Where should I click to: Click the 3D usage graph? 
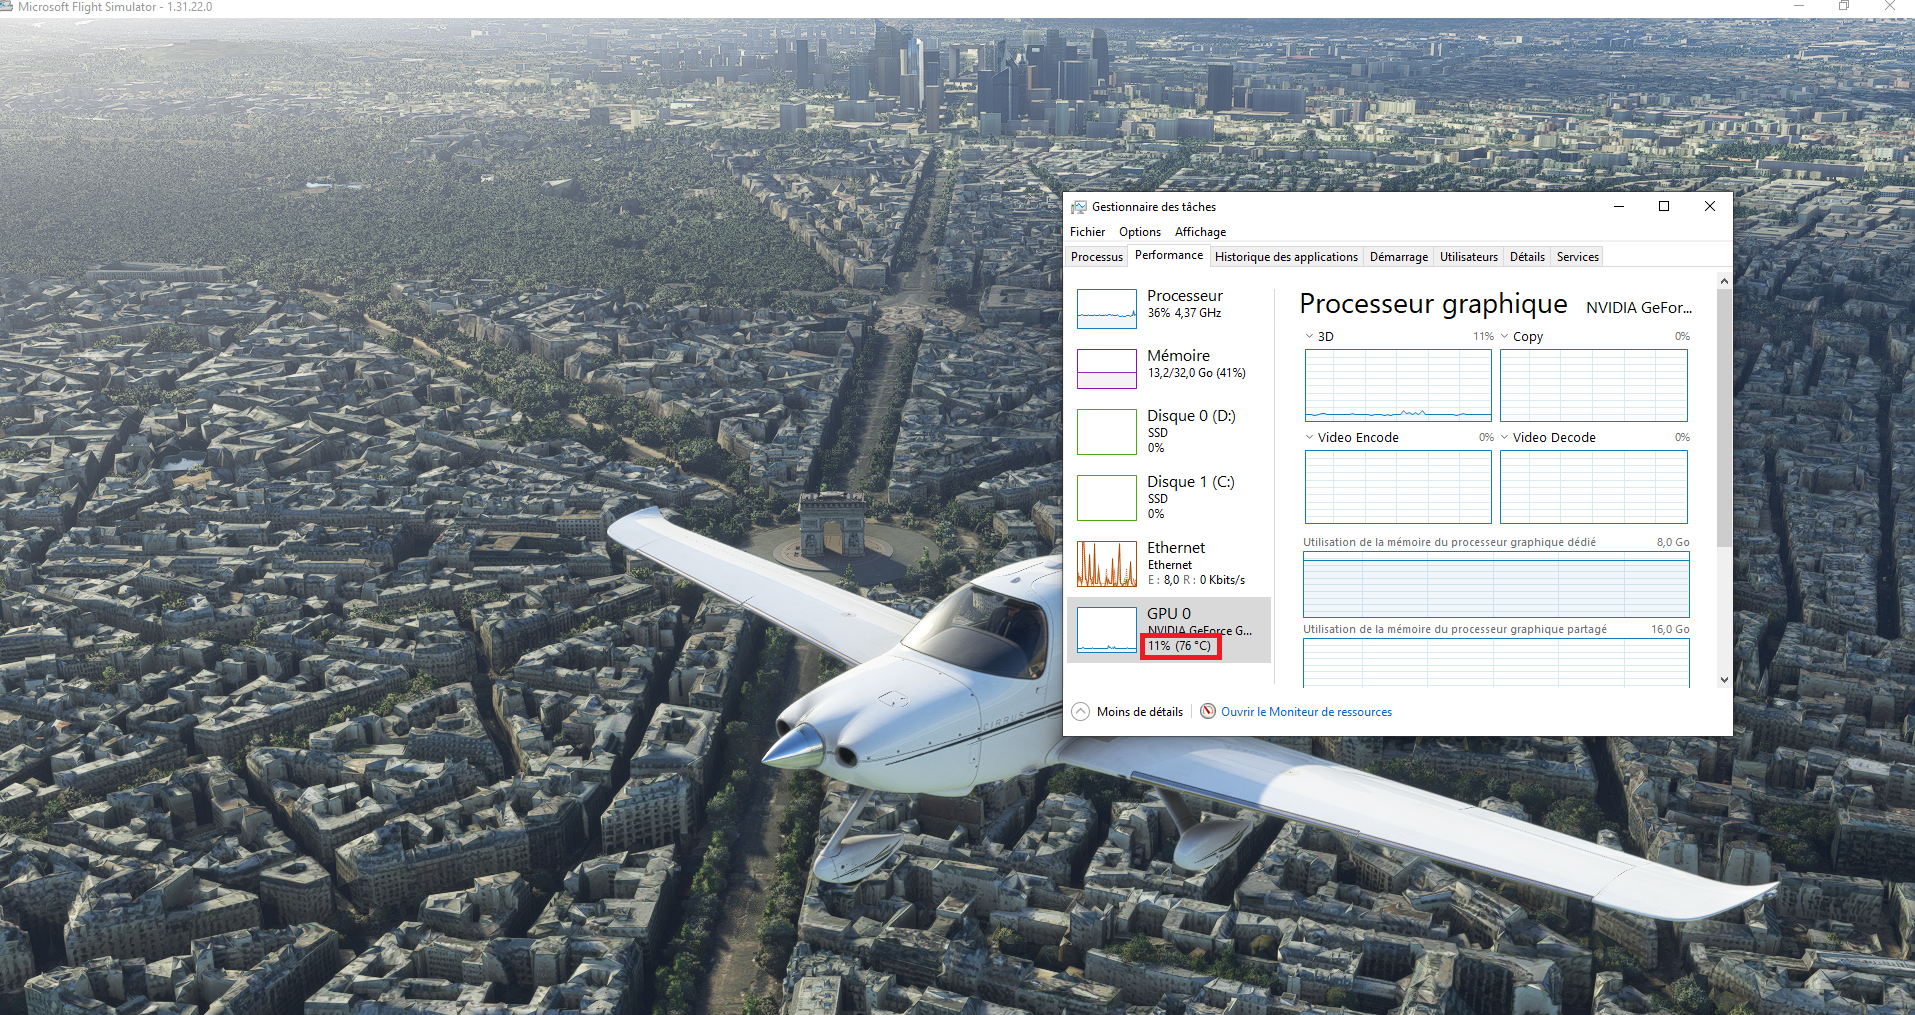pos(1398,385)
